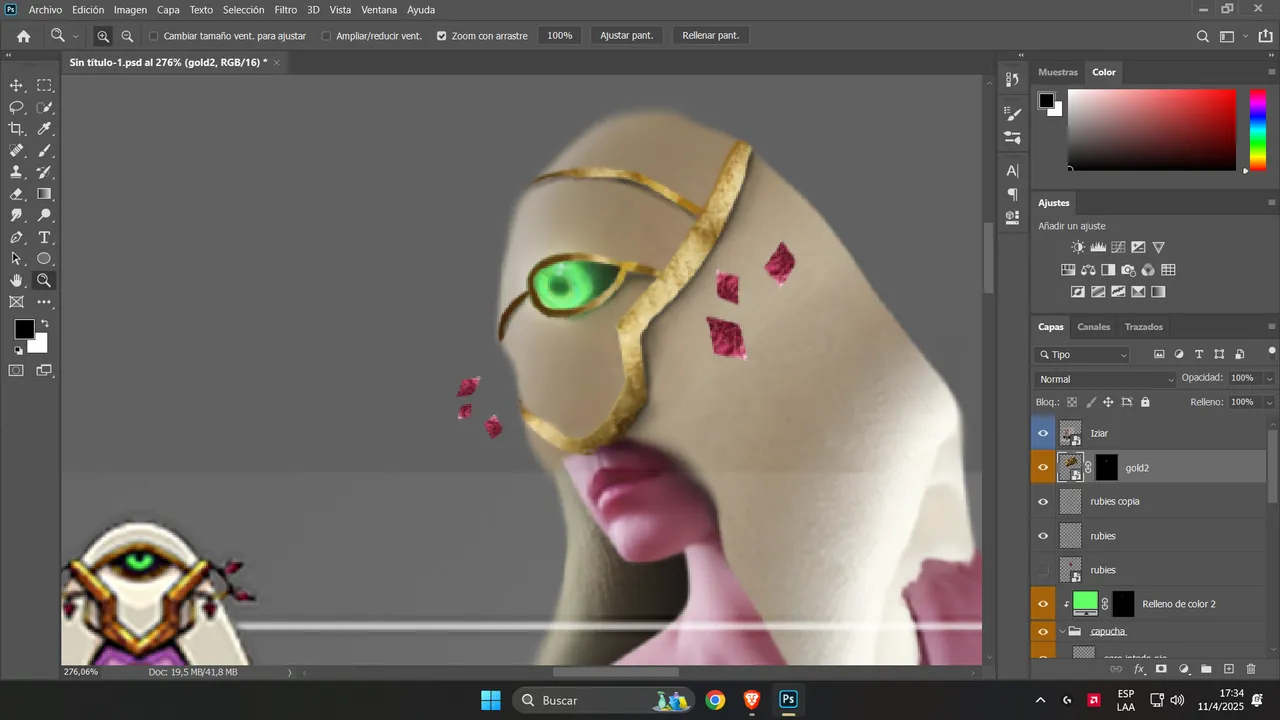Select the Smudge tool

(16, 216)
